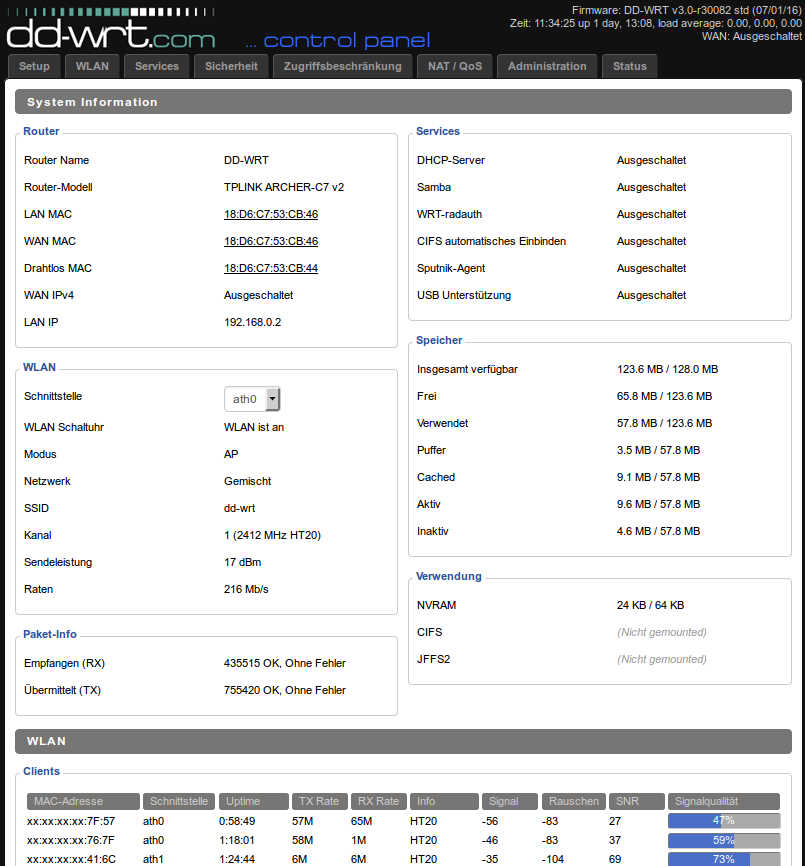Open the Setup tab

[34, 66]
